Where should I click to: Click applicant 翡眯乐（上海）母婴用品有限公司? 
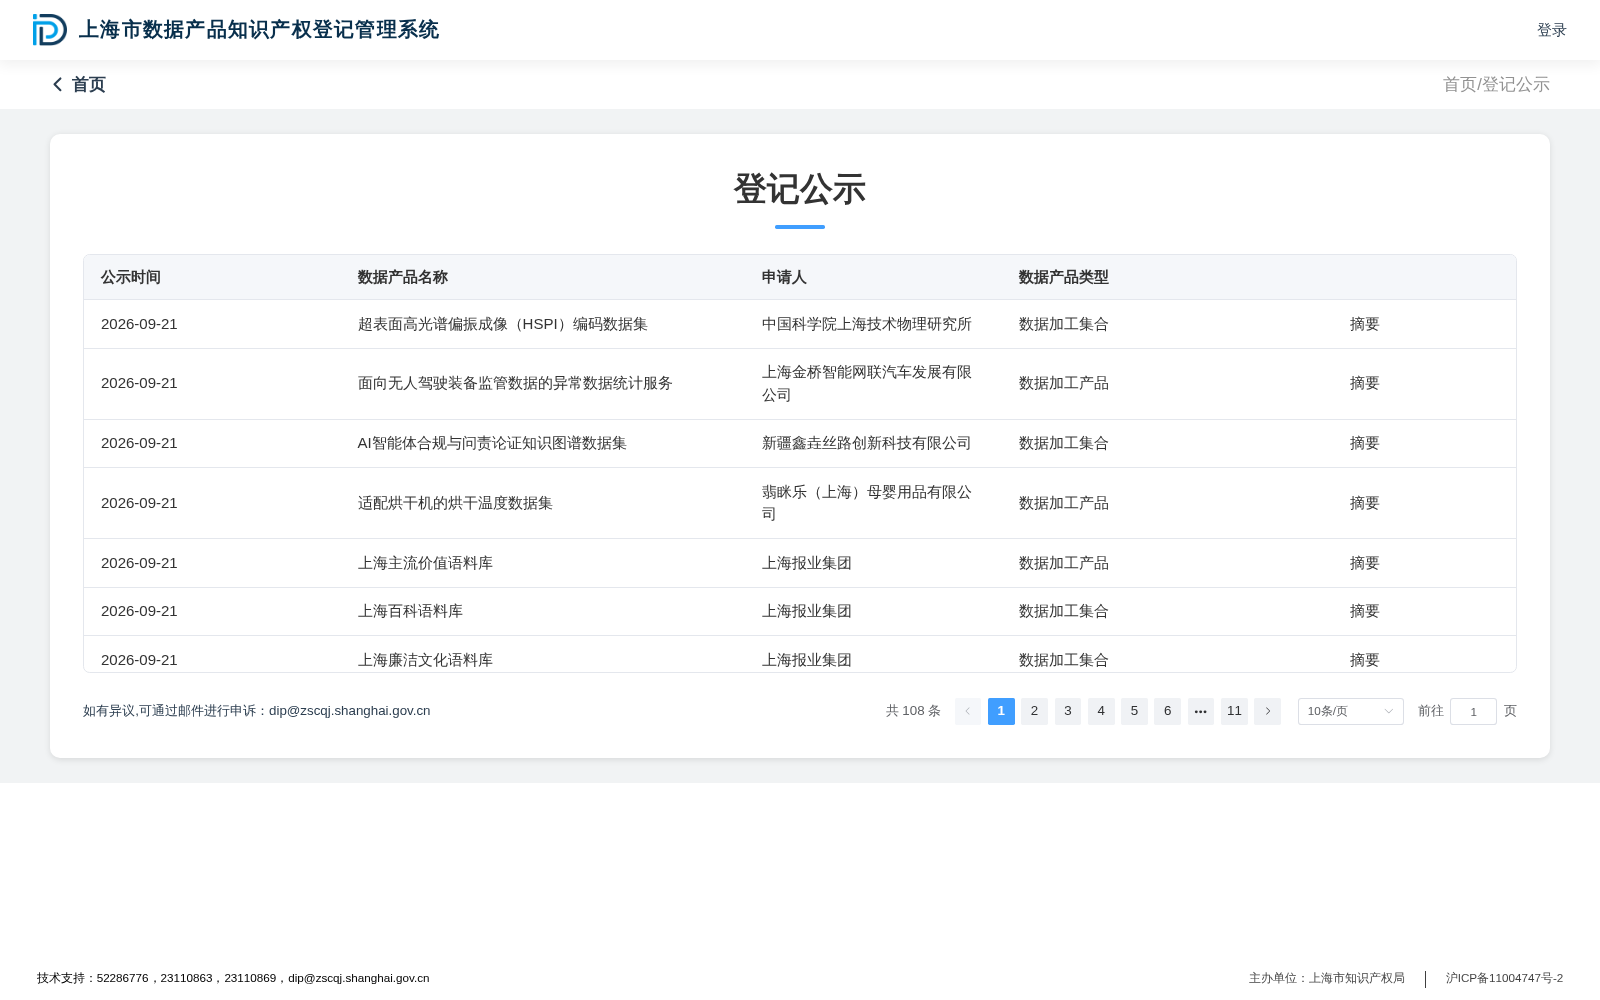pyautogui.click(x=867, y=503)
